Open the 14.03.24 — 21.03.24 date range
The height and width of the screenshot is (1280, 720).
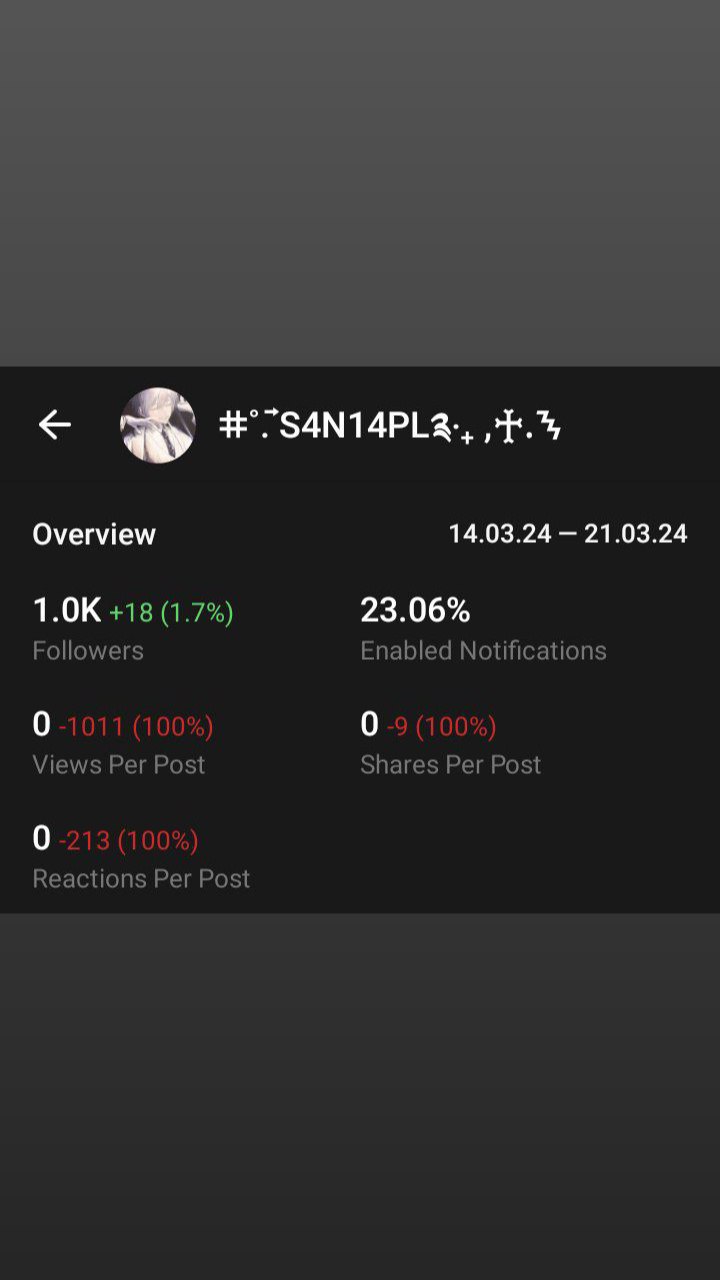(568, 534)
